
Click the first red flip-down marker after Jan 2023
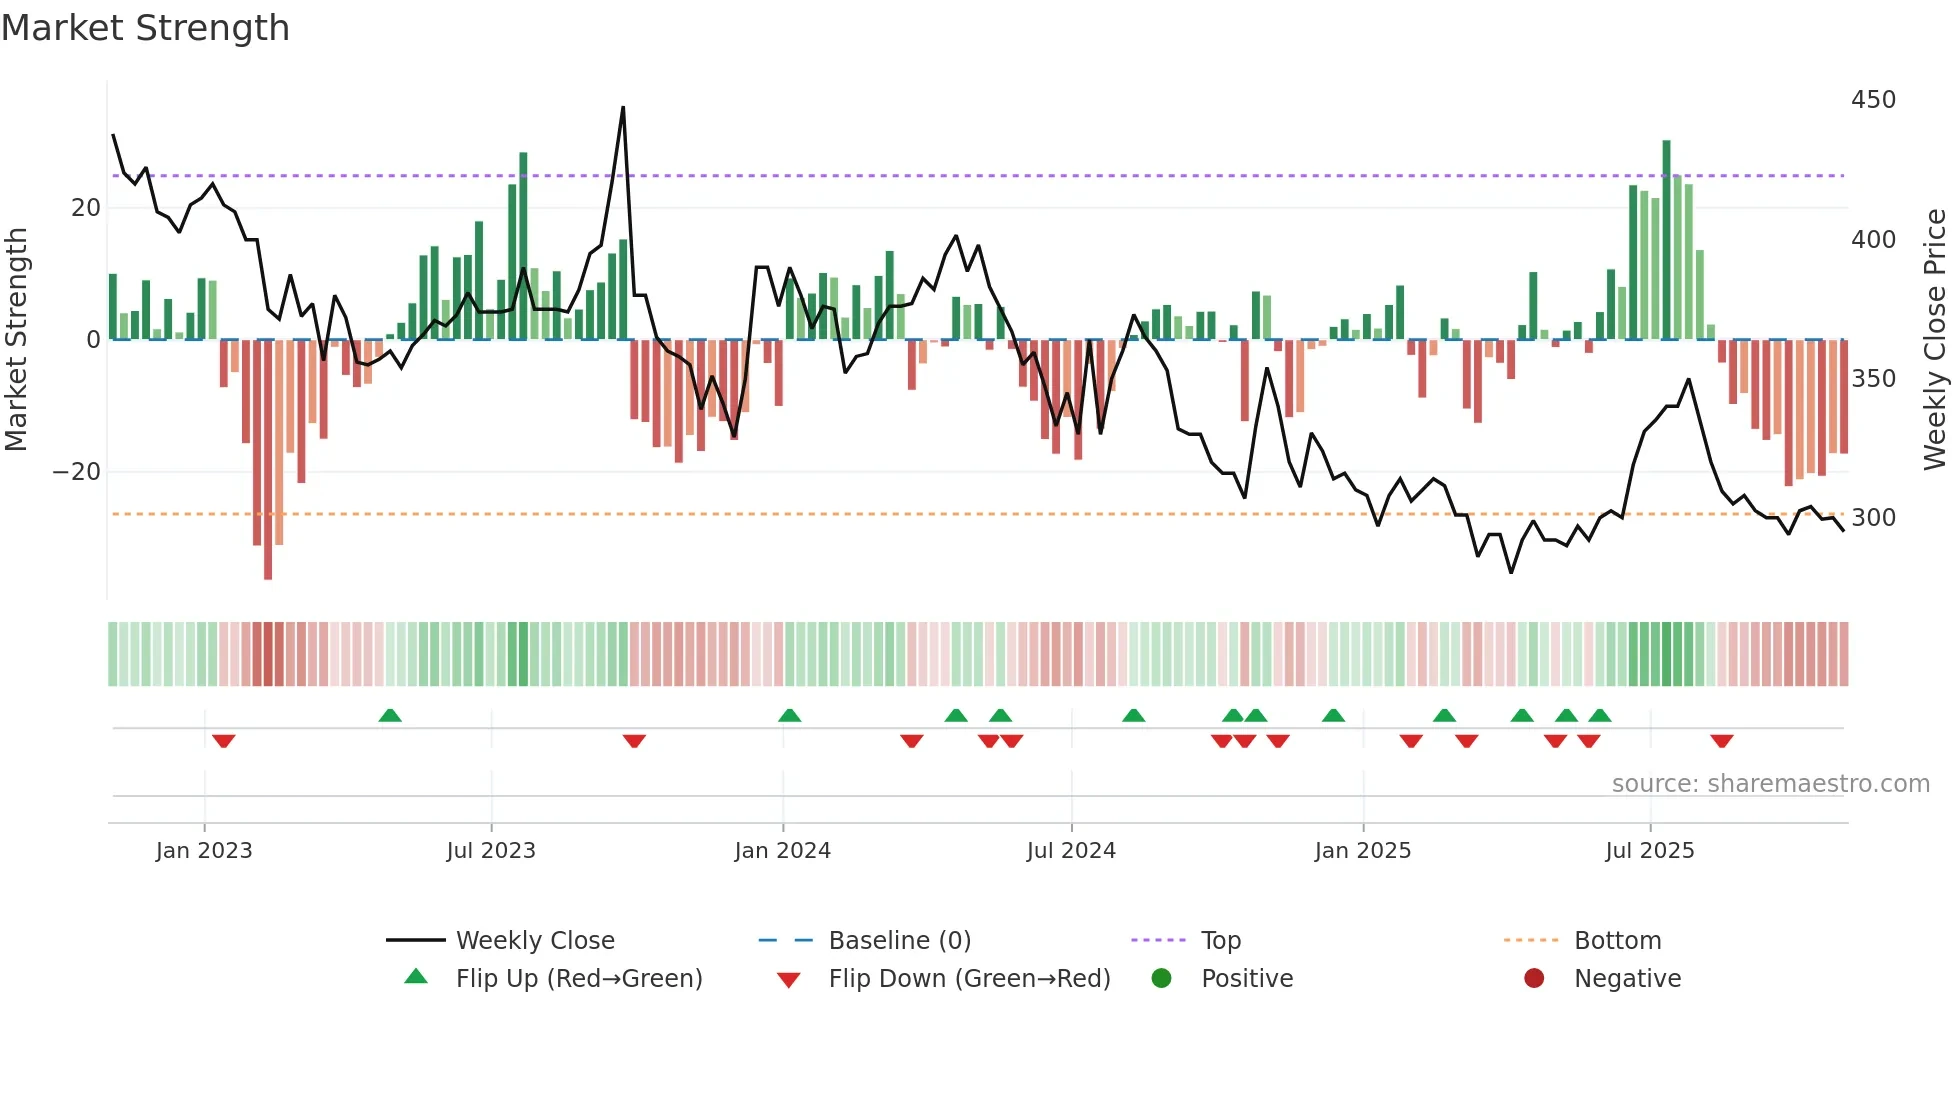pyautogui.click(x=223, y=741)
